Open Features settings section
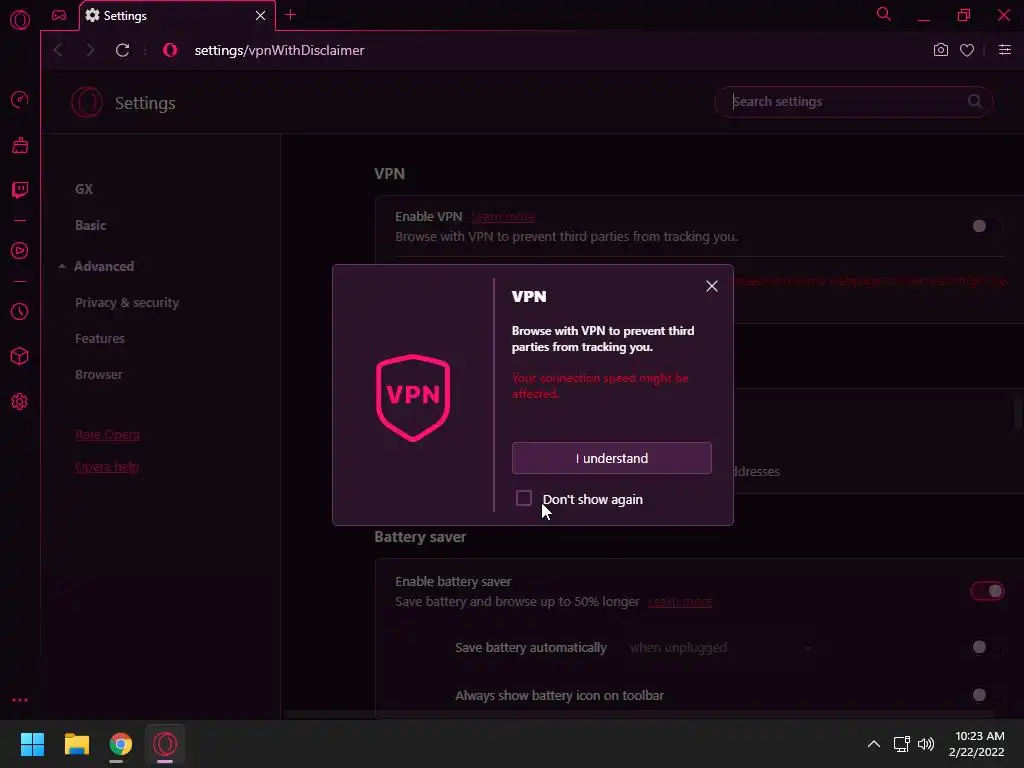Screen dimensions: 1024x768 [x=99, y=338]
